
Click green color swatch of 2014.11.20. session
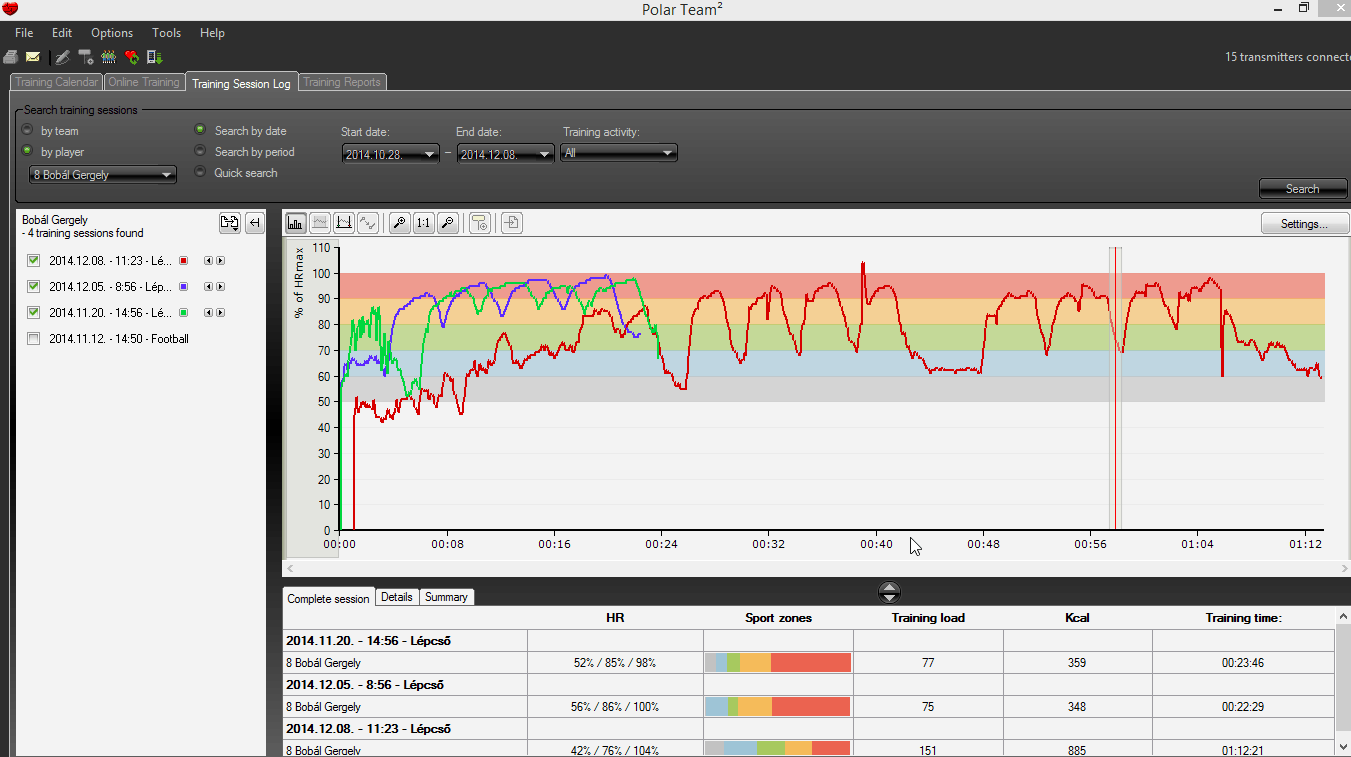[183, 313]
